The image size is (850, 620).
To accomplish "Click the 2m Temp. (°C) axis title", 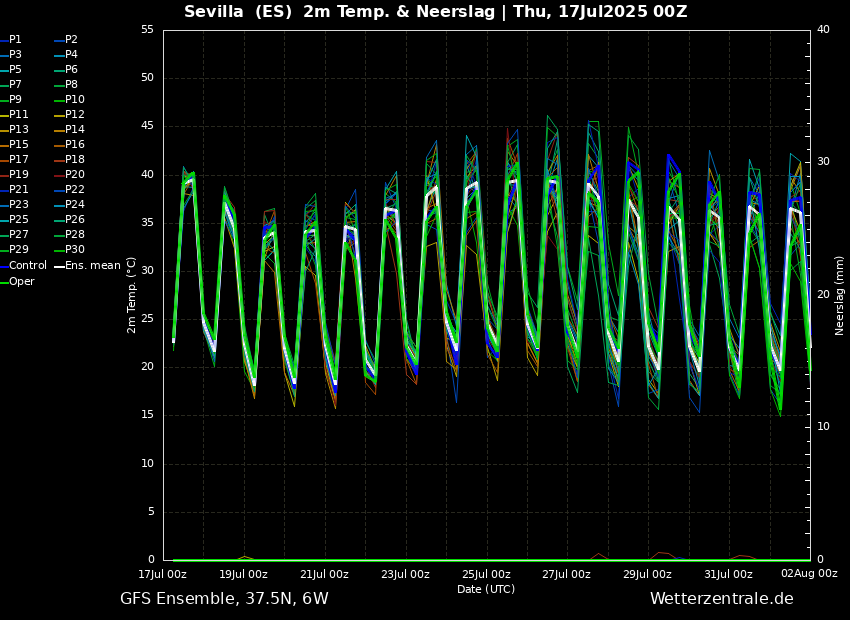I will pos(131,294).
